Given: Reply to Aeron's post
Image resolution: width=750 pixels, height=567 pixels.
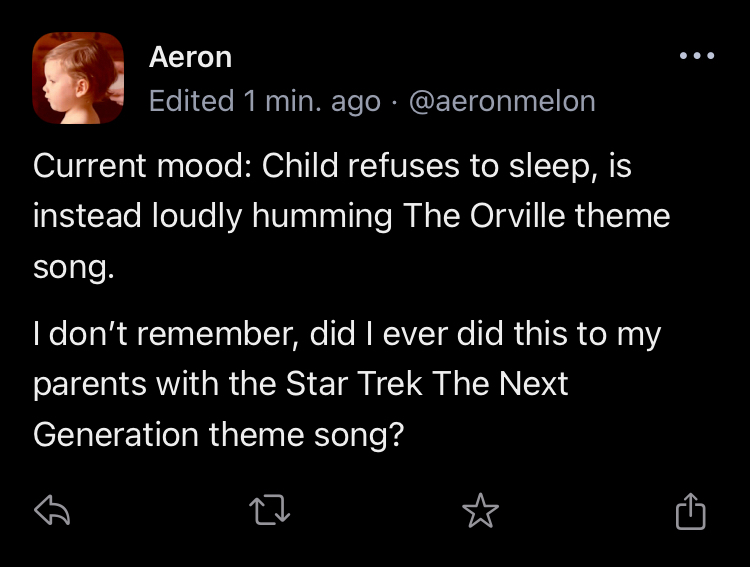Looking at the screenshot, I should pyautogui.click(x=50, y=512).
